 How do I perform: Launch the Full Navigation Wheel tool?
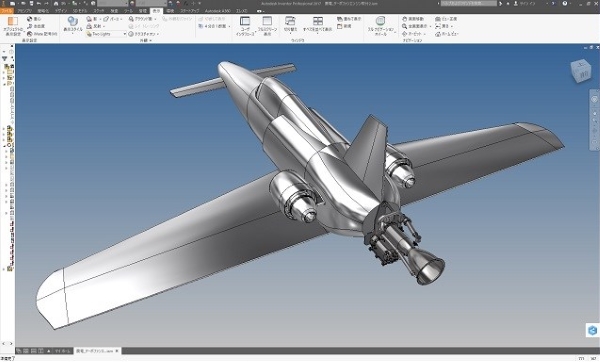(380, 26)
